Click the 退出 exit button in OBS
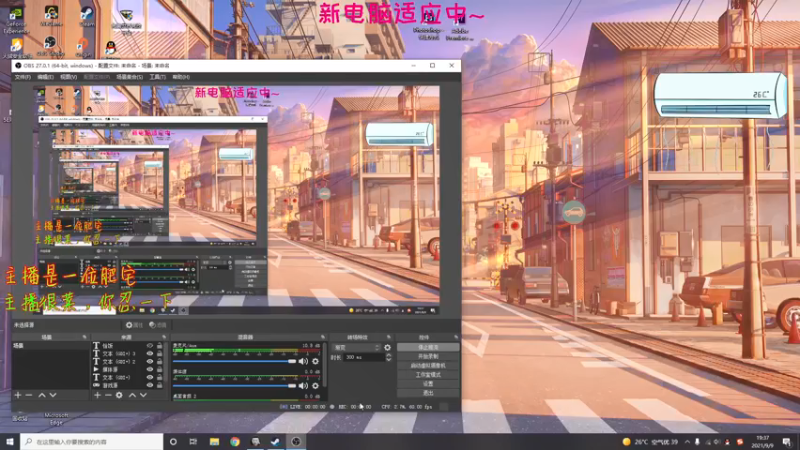Screen dimensions: 800x450 (428, 393)
